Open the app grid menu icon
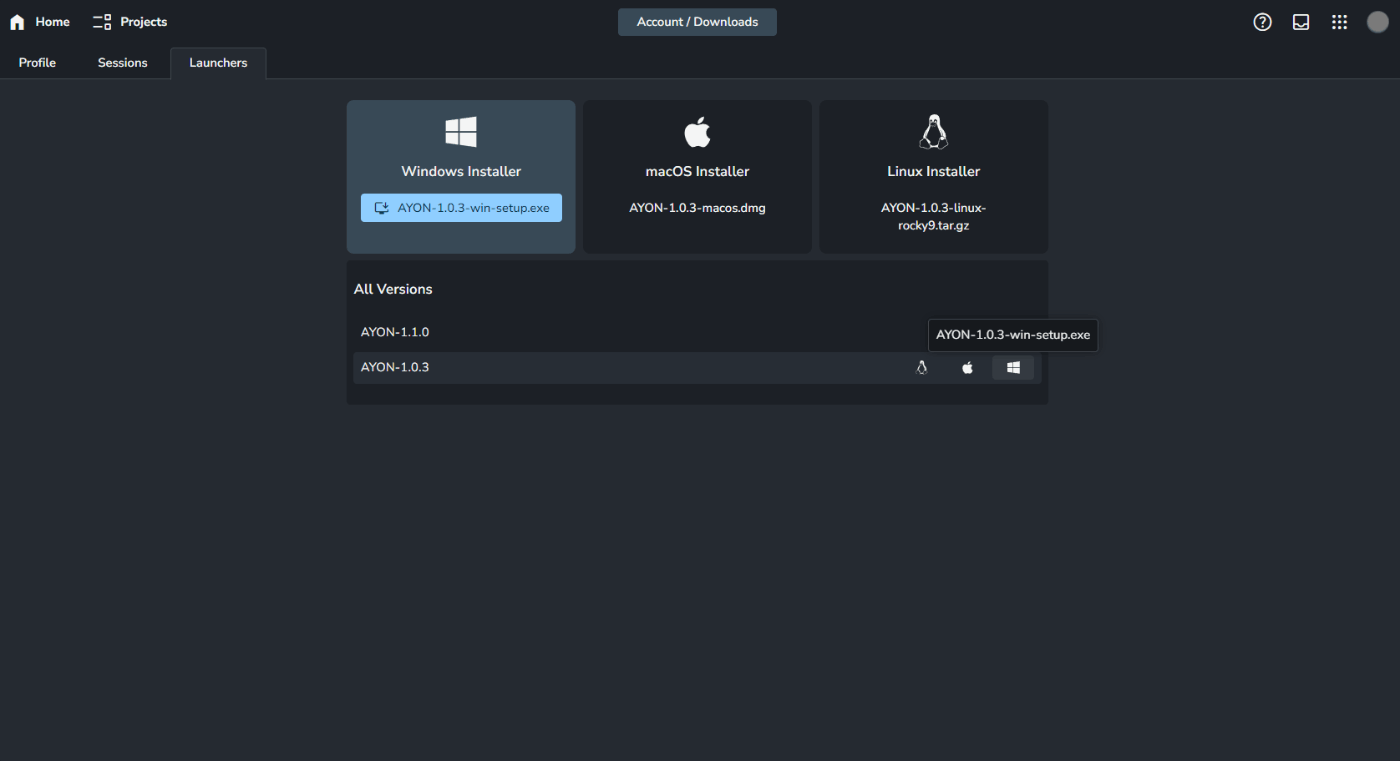The width and height of the screenshot is (1400, 761). (1339, 22)
